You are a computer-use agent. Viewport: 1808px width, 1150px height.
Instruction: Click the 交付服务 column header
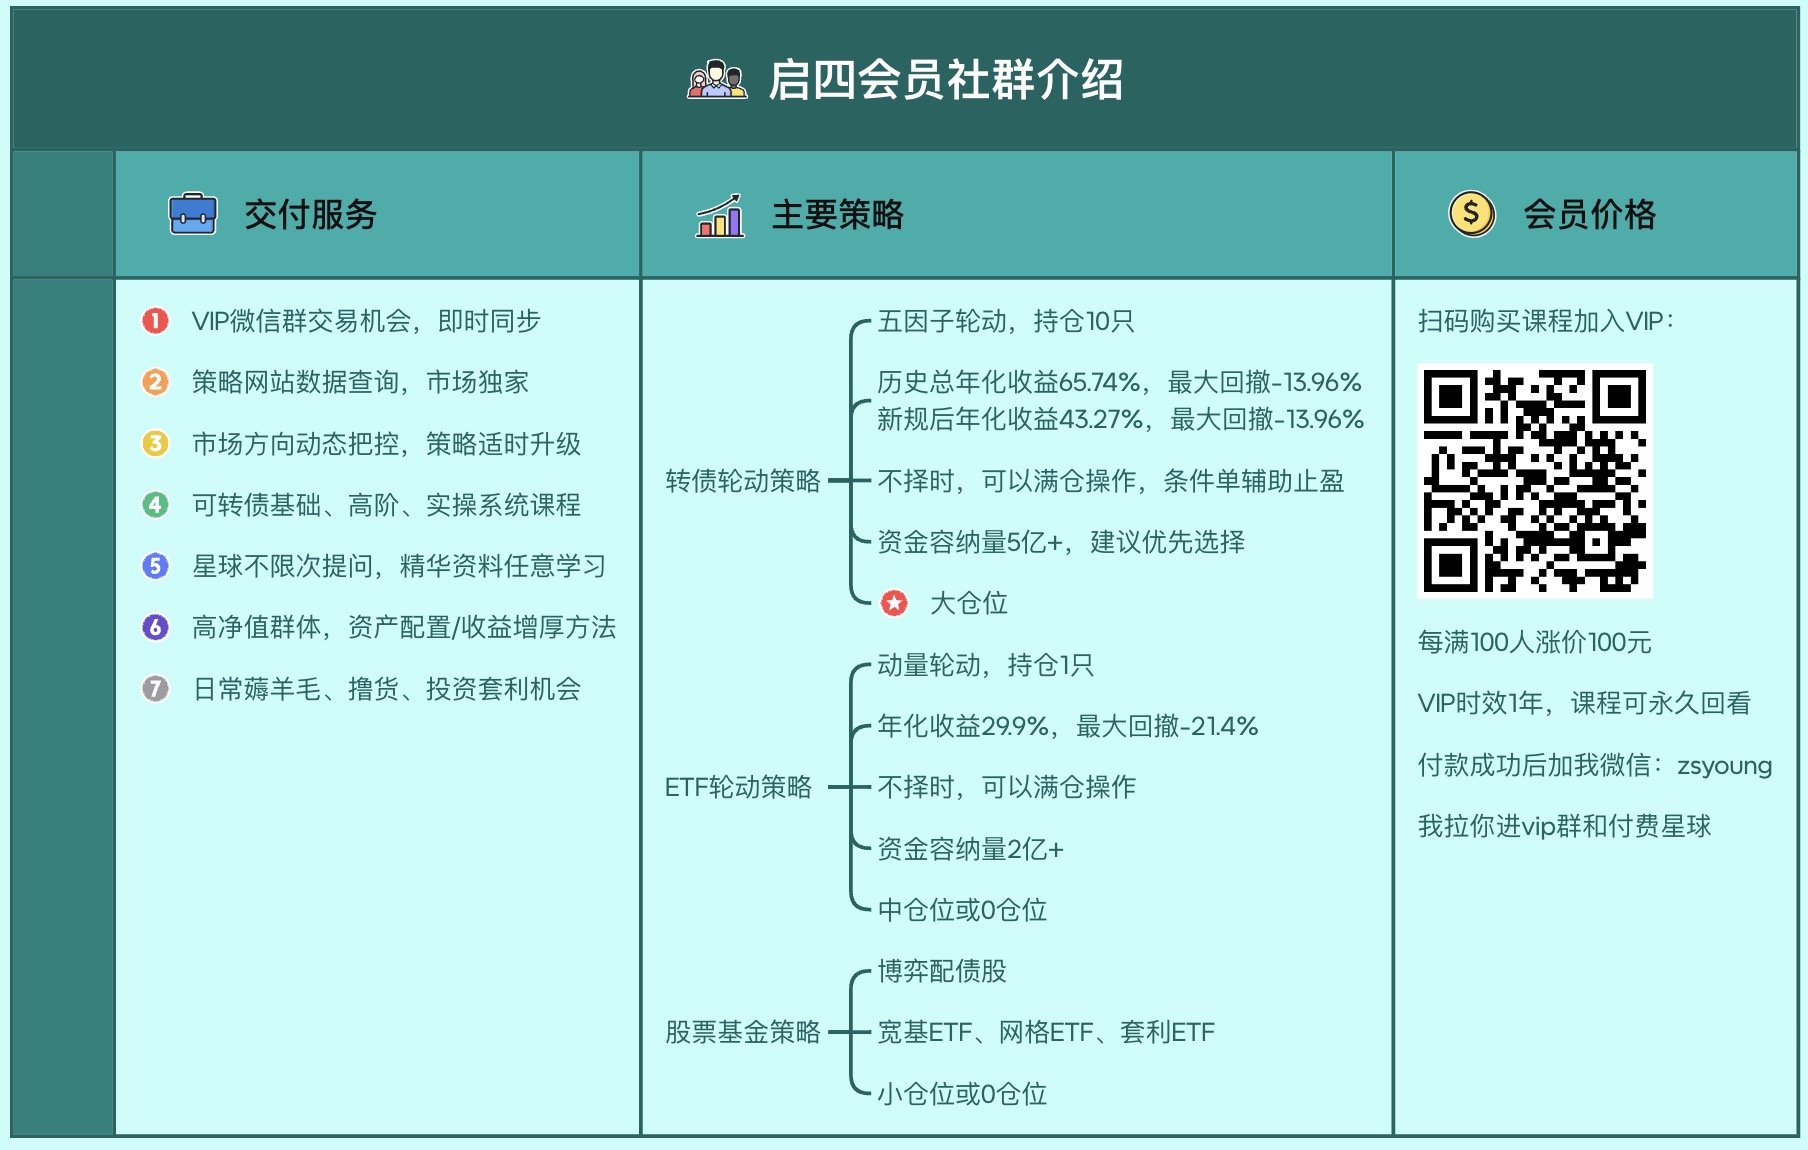[x=310, y=215]
